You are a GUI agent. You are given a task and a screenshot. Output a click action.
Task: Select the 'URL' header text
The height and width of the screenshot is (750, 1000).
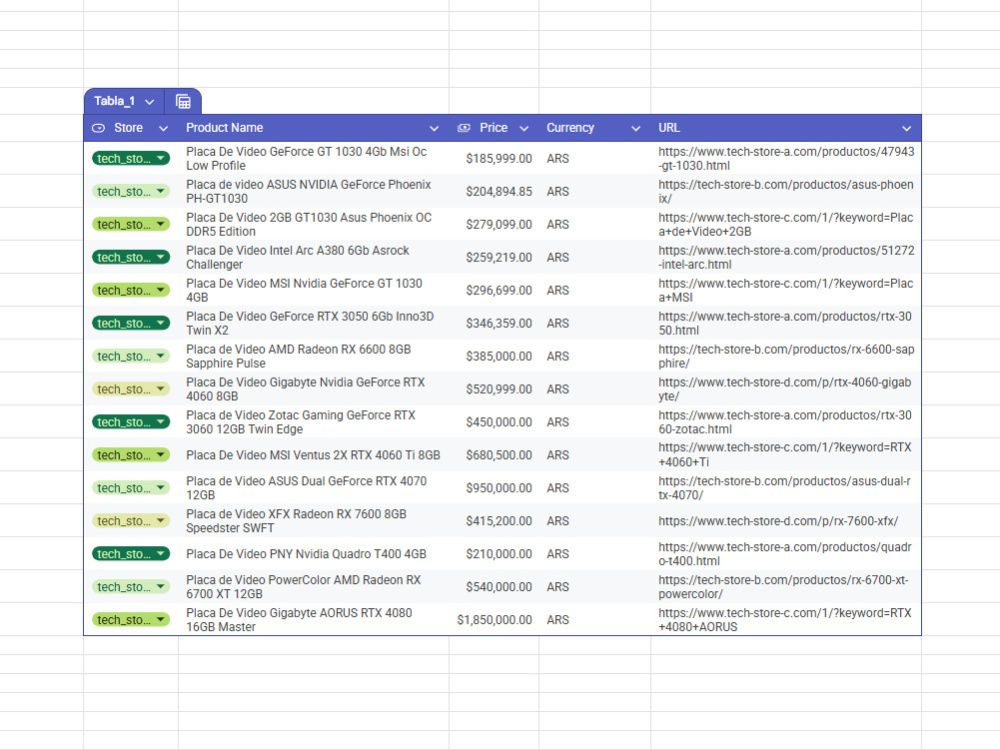(x=669, y=128)
